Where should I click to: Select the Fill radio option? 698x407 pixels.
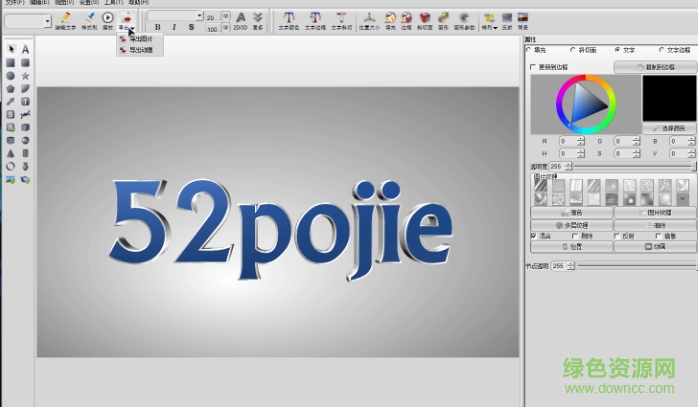click(529, 50)
